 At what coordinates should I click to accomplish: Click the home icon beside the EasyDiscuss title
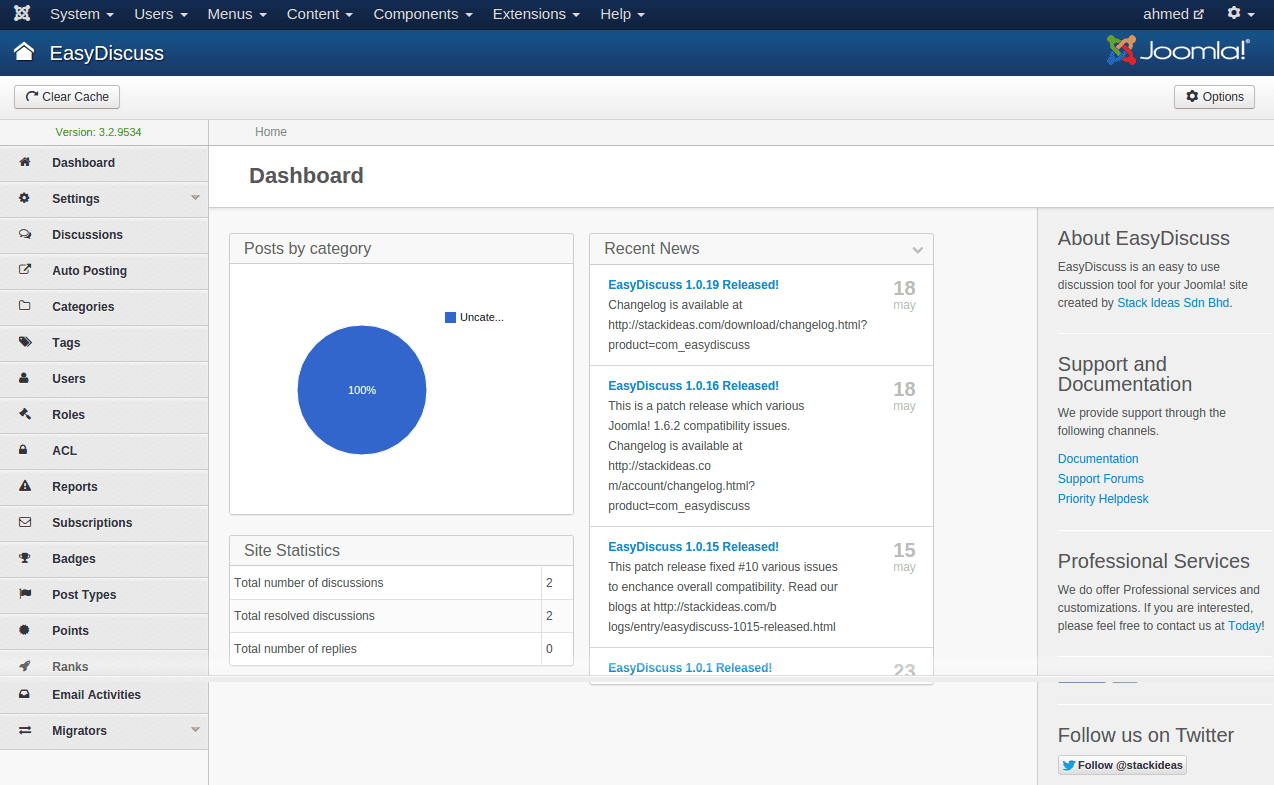[24, 52]
